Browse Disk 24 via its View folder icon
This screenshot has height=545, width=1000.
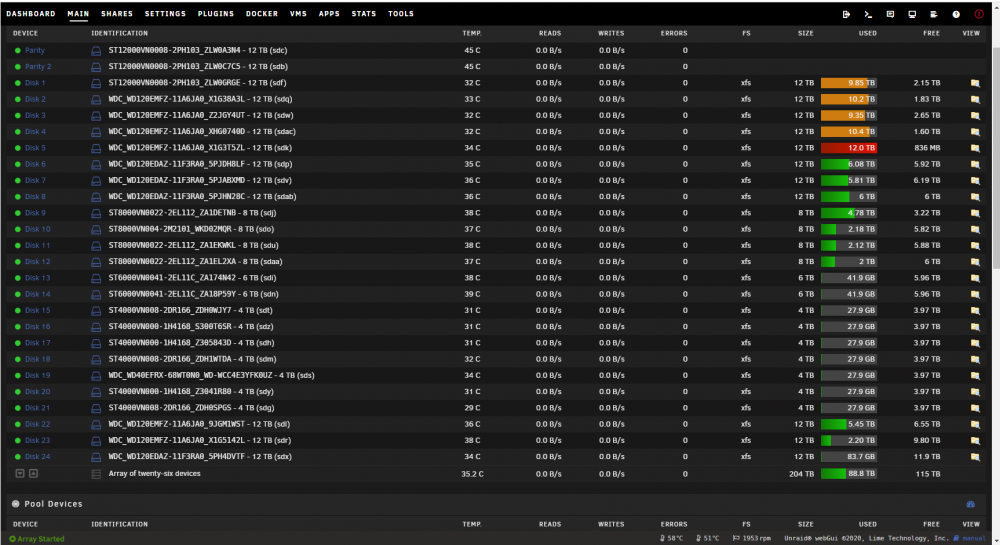coord(974,456)
